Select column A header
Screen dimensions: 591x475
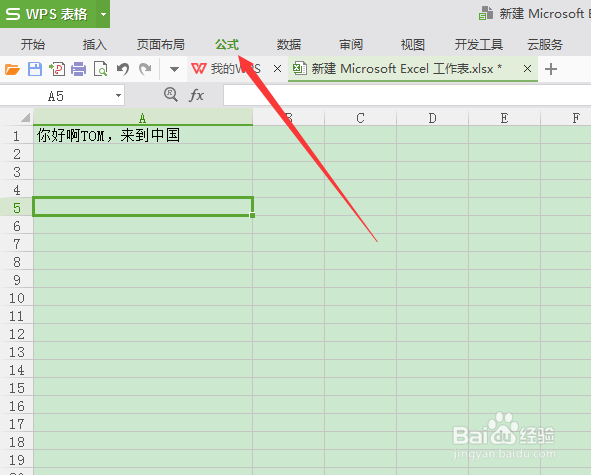pyautogui.click(x=142, y=118)
